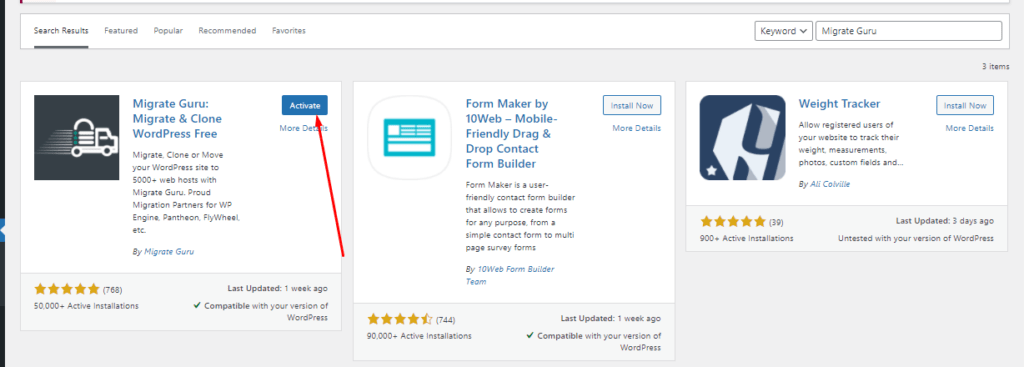Click the 50,000+ Active Installations text

click(86, 306)
